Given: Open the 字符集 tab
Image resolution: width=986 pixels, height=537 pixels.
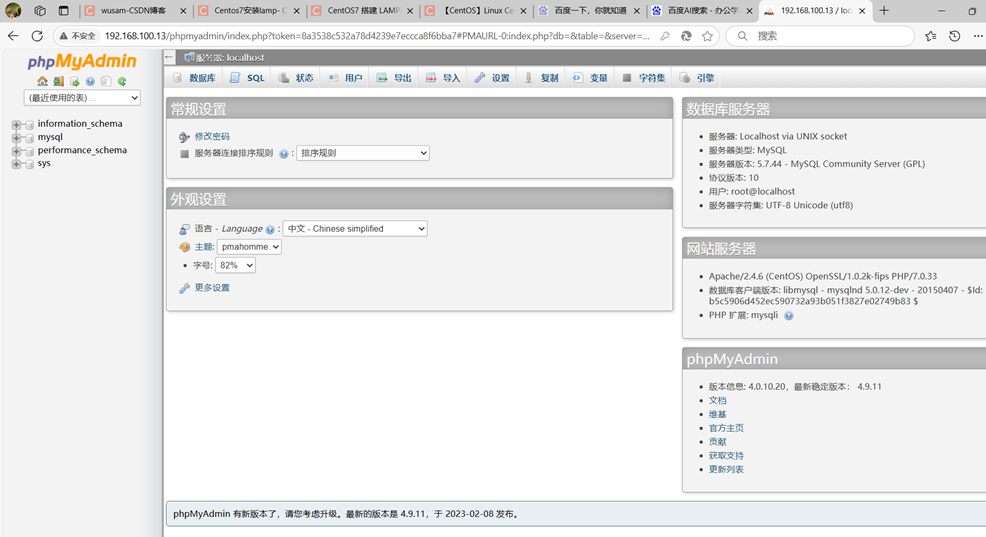Looking at the screenshot, I should coord(643,78).
